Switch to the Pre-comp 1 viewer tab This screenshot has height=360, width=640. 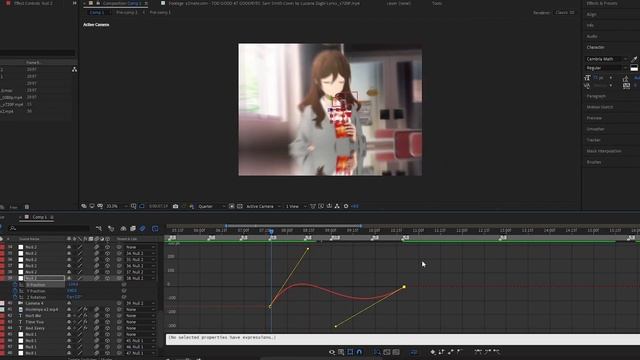pos(160,12)
